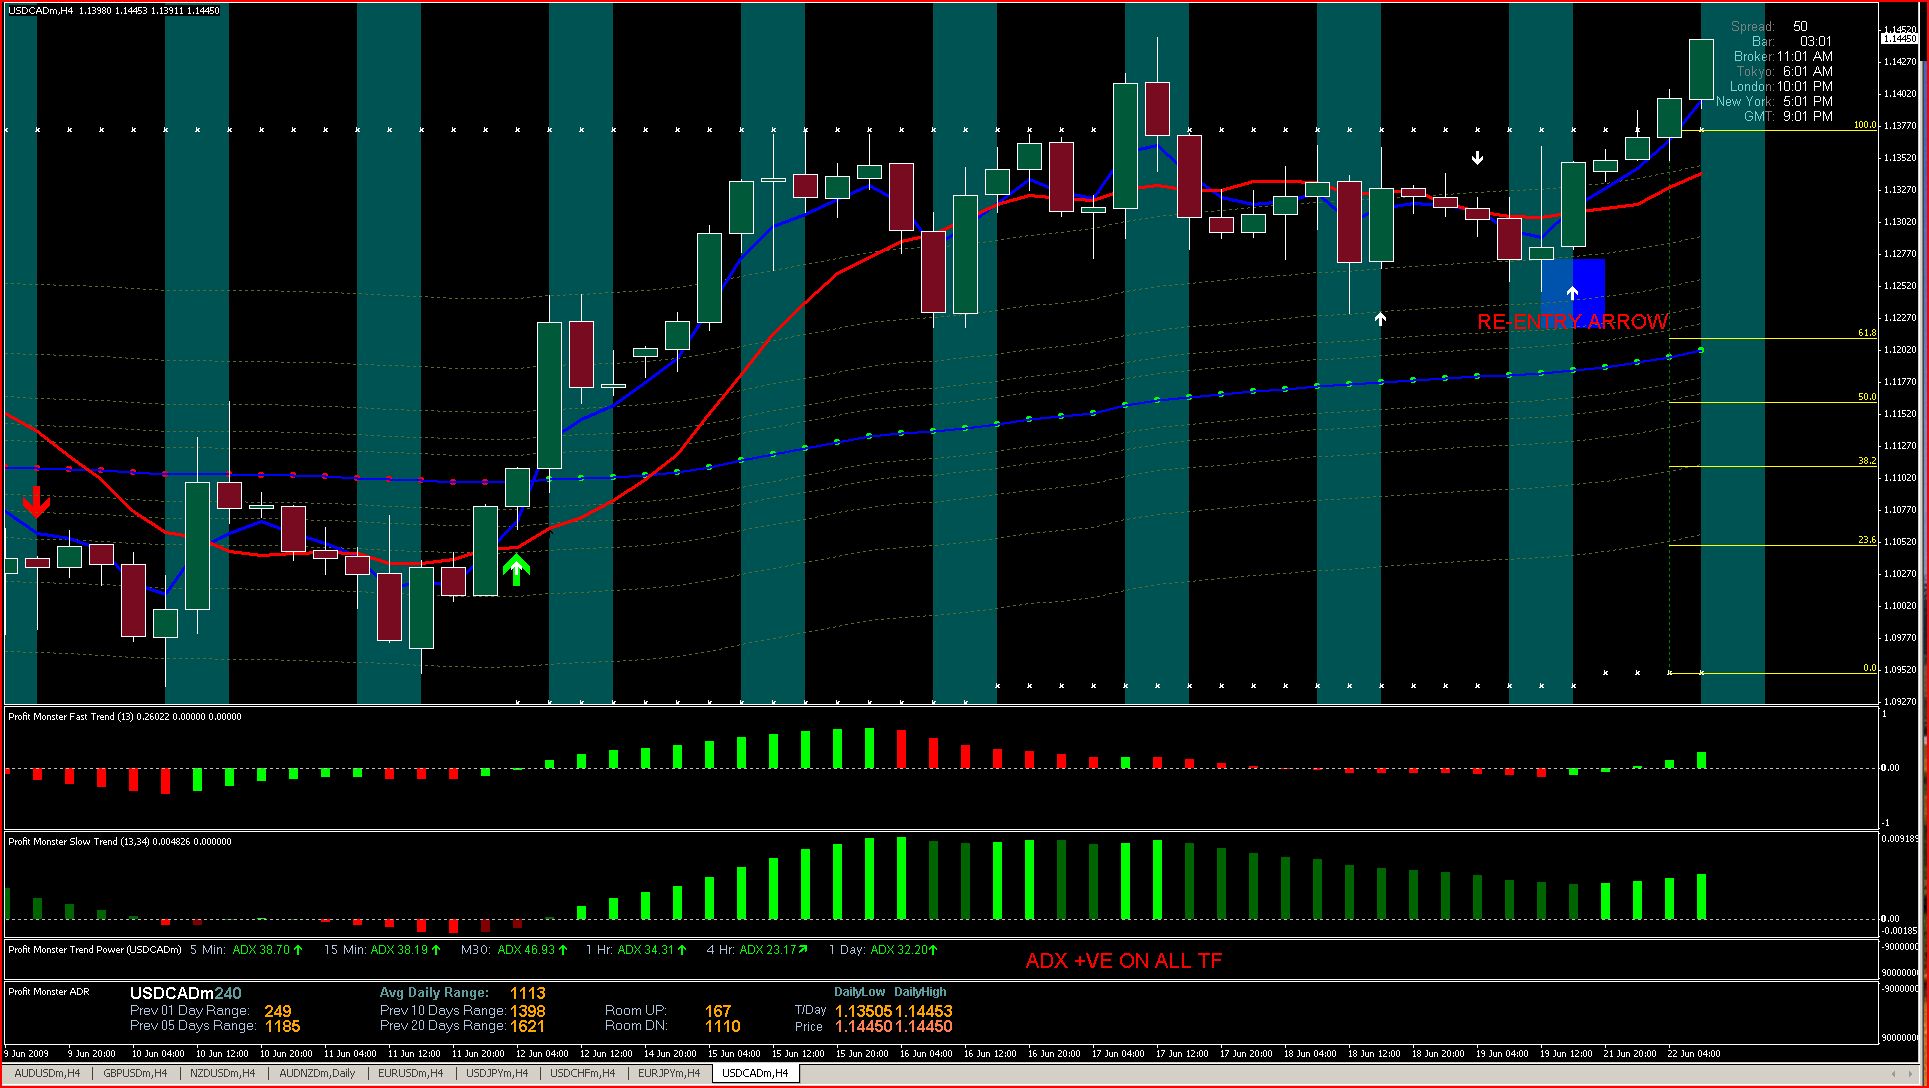Click the Tokyo time 6:01 AM

click(x=1809, y=72)
